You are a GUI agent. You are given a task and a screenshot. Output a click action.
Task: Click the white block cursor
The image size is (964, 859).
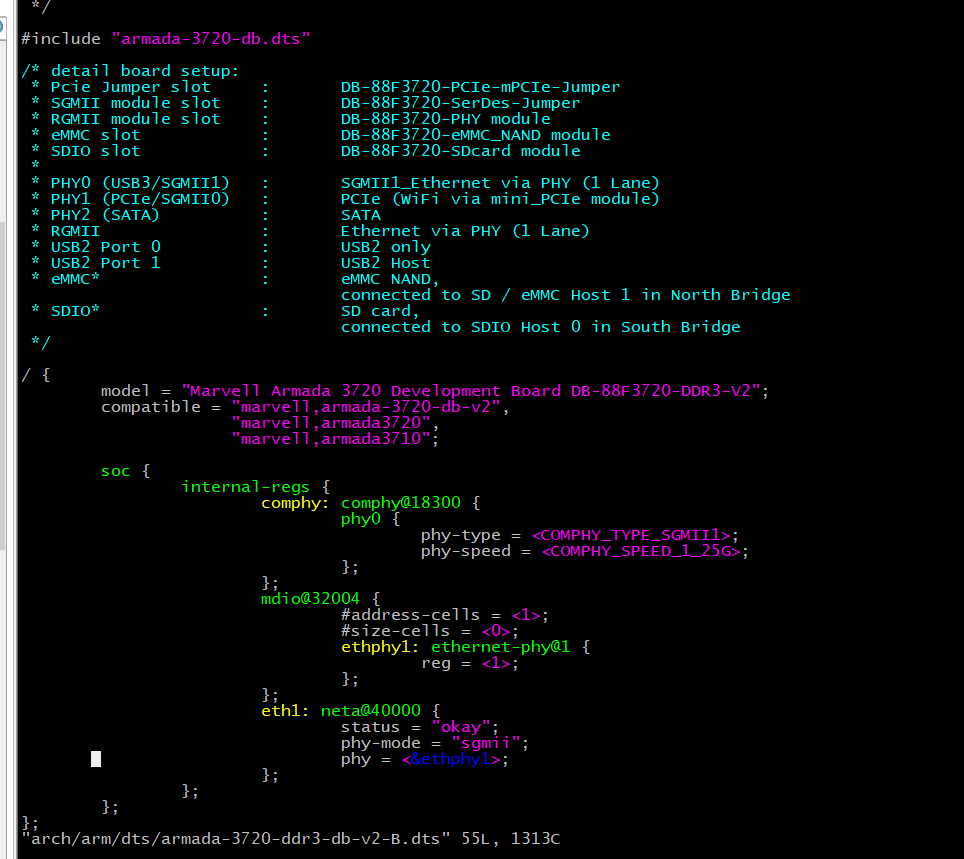[96, 759]
